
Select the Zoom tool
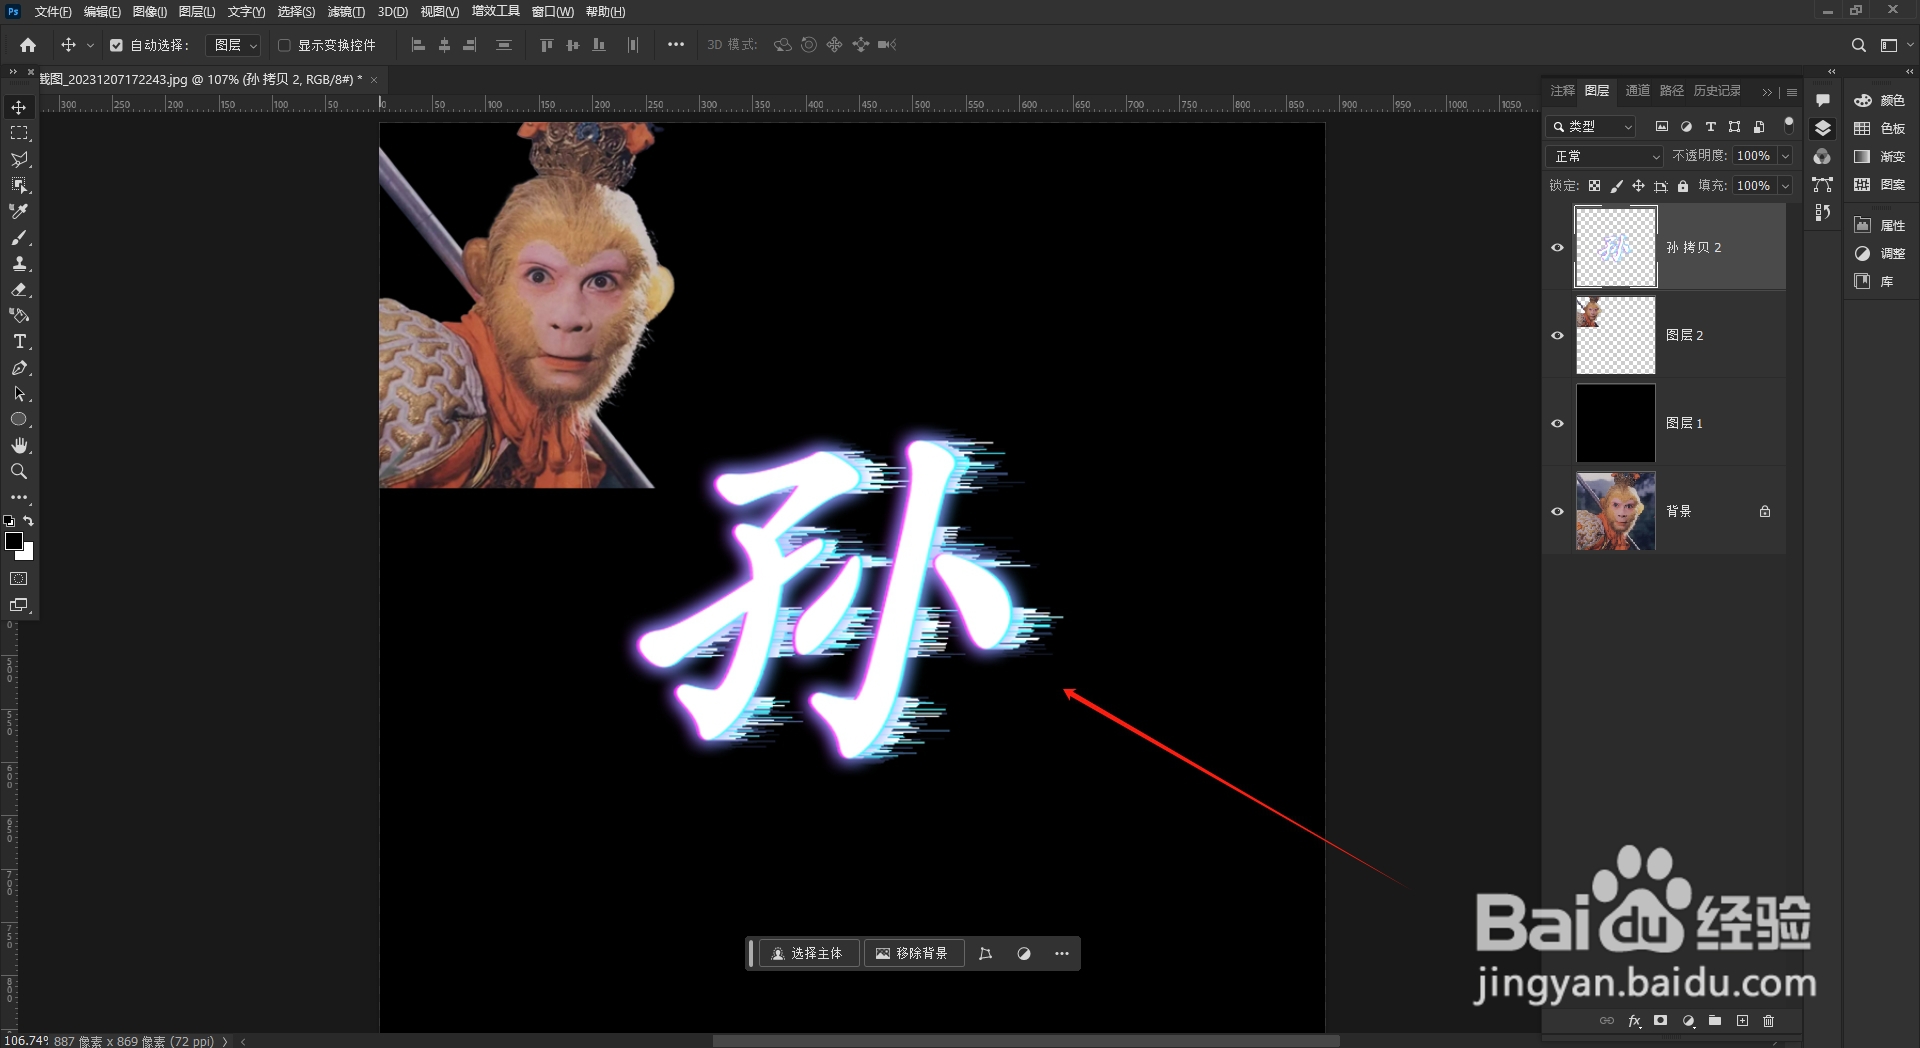pos(19,471)
